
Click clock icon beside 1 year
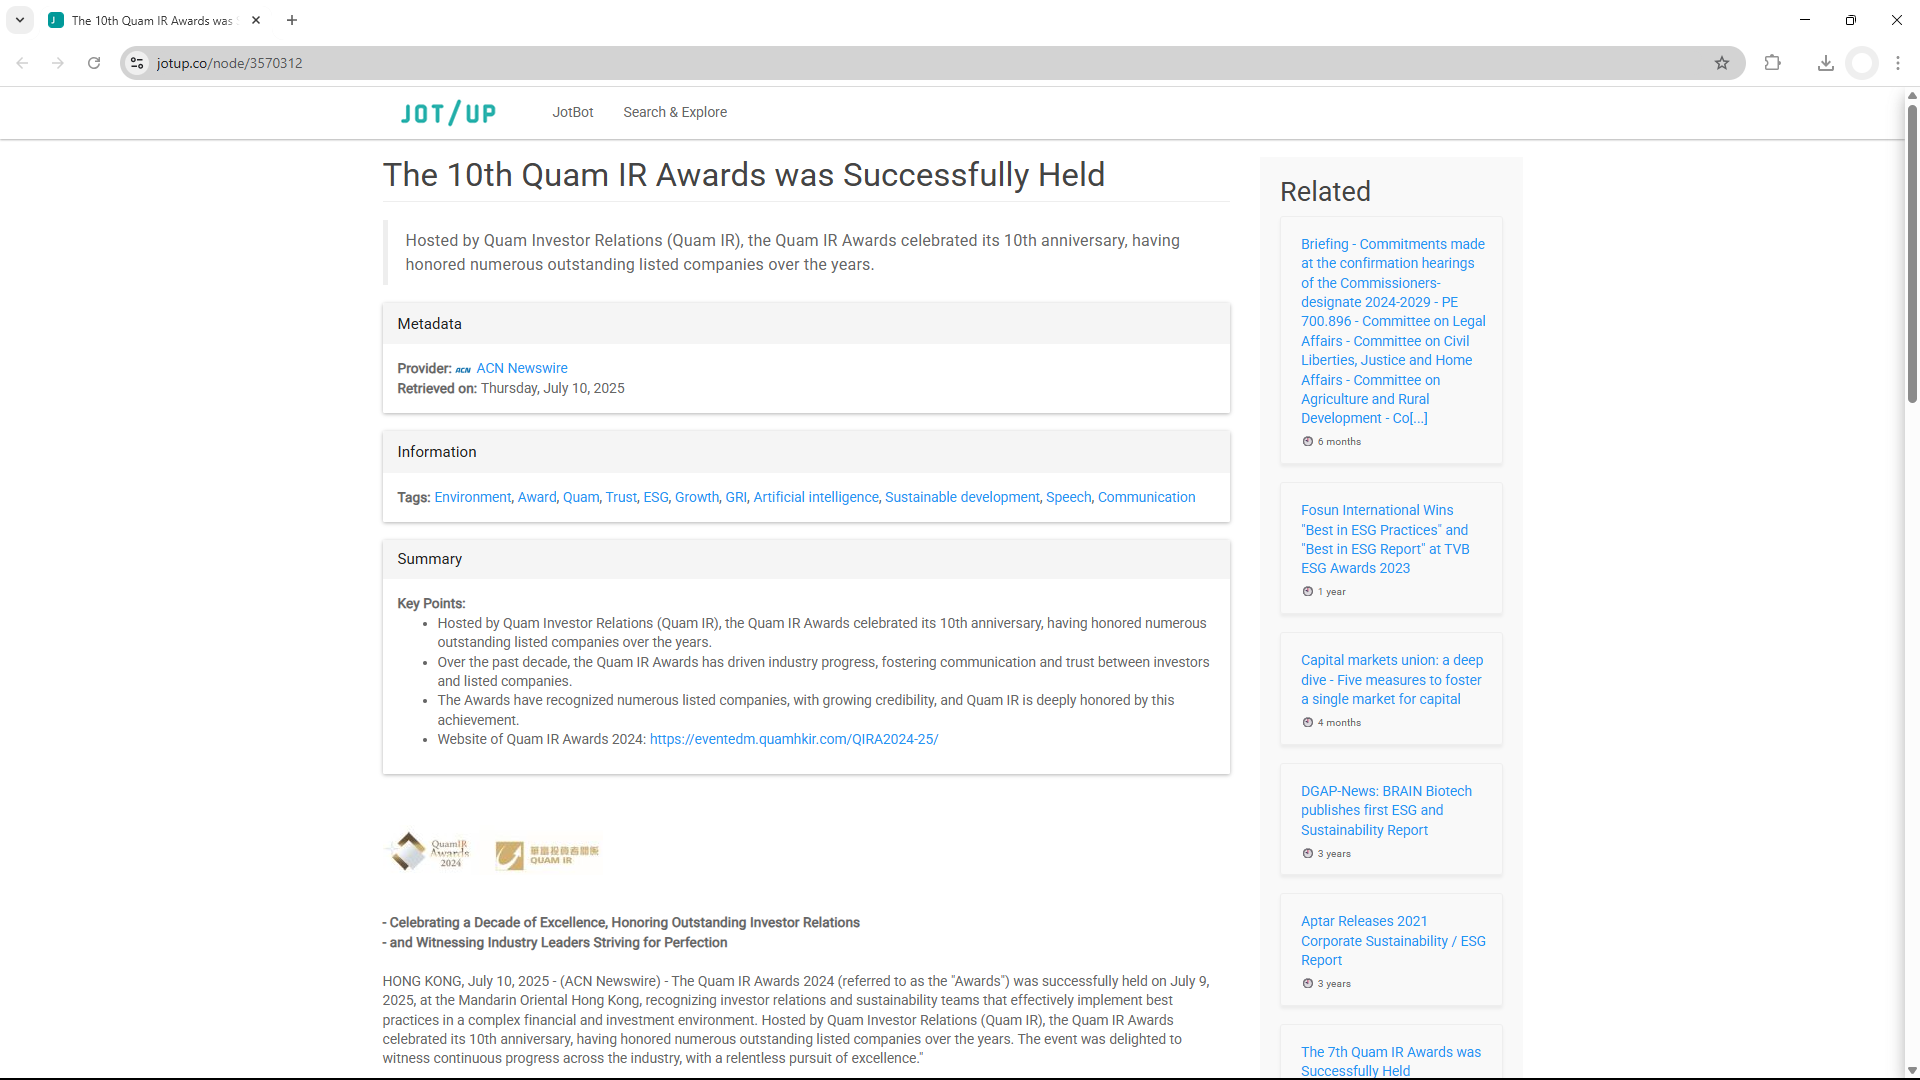1307,591
